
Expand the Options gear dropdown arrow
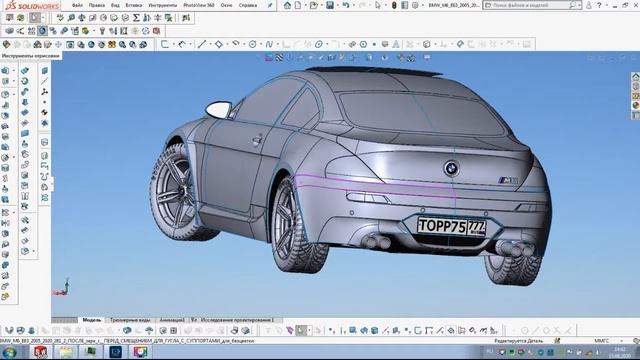[422, 5]
